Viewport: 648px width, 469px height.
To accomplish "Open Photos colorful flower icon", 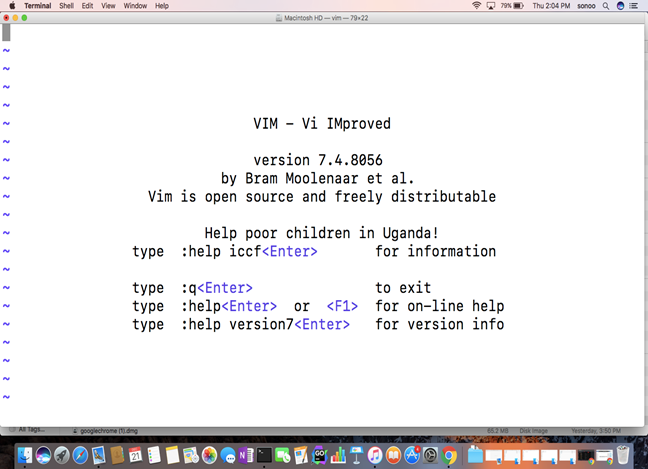I will (x=209, y=455).
